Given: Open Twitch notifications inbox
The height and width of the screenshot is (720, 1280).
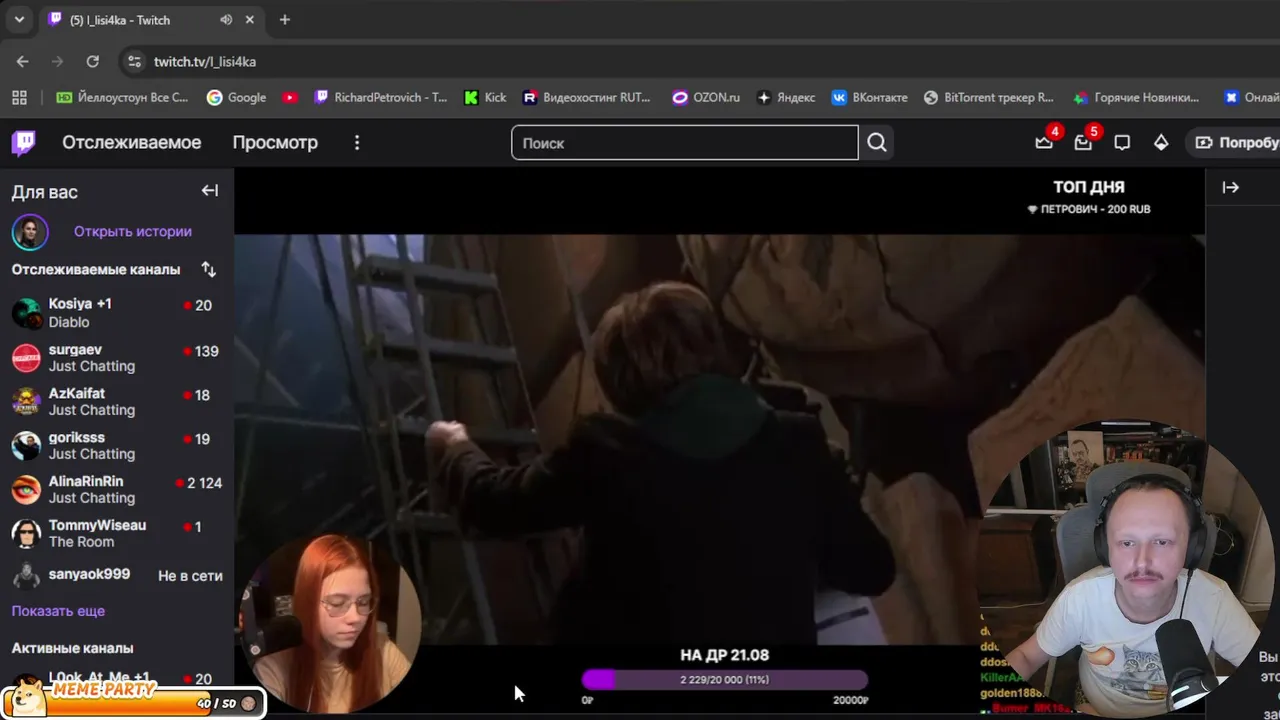Looking at the screenshot, I should [1083, 143].
